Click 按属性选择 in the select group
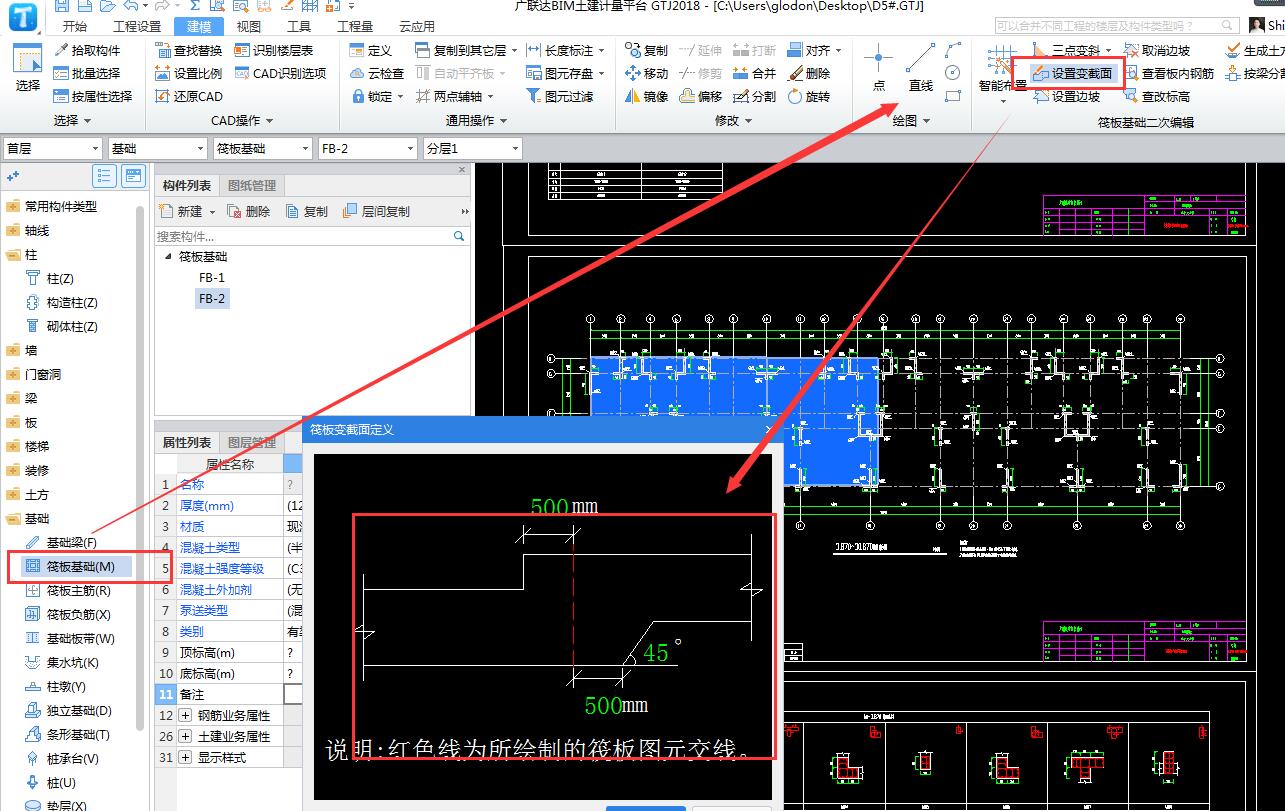This screenshot has height=811, width=1285. [93, 96]
